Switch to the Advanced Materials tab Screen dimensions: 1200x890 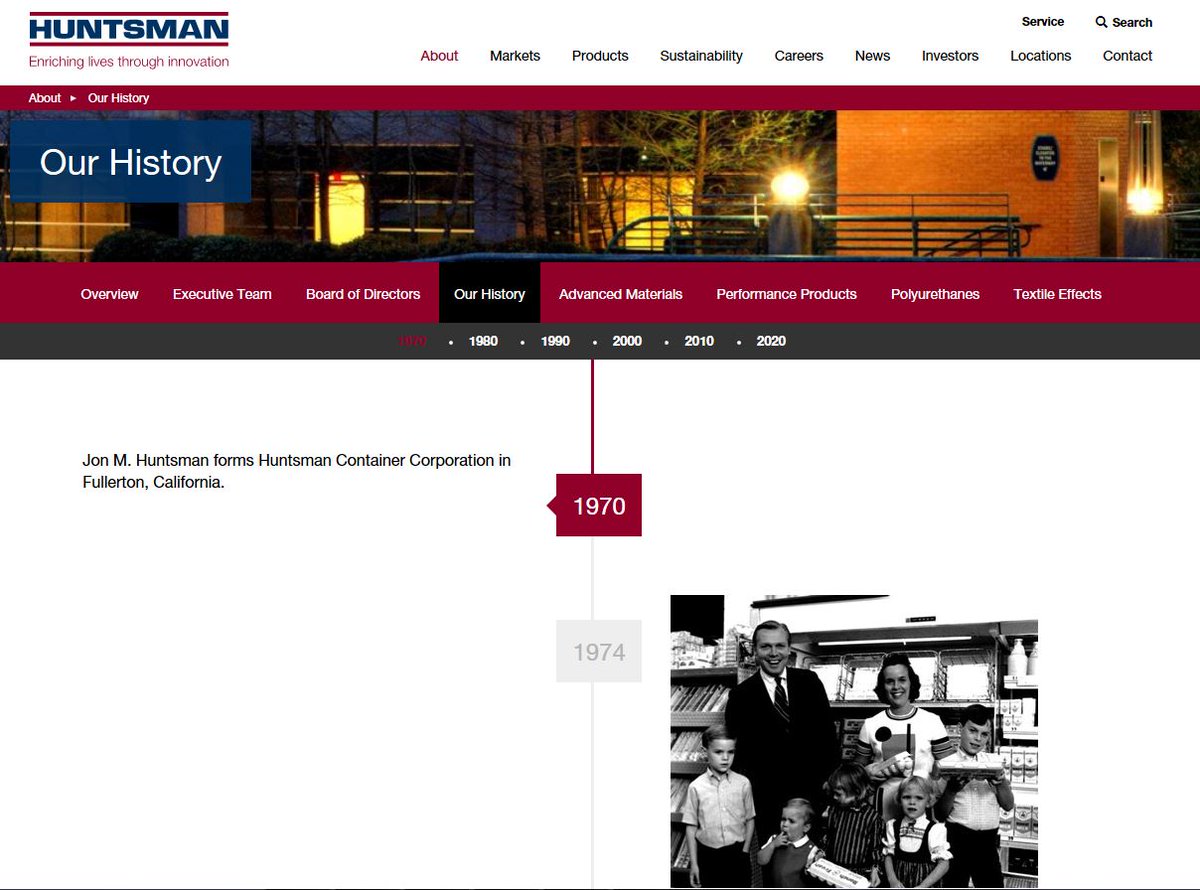[621, 294]
